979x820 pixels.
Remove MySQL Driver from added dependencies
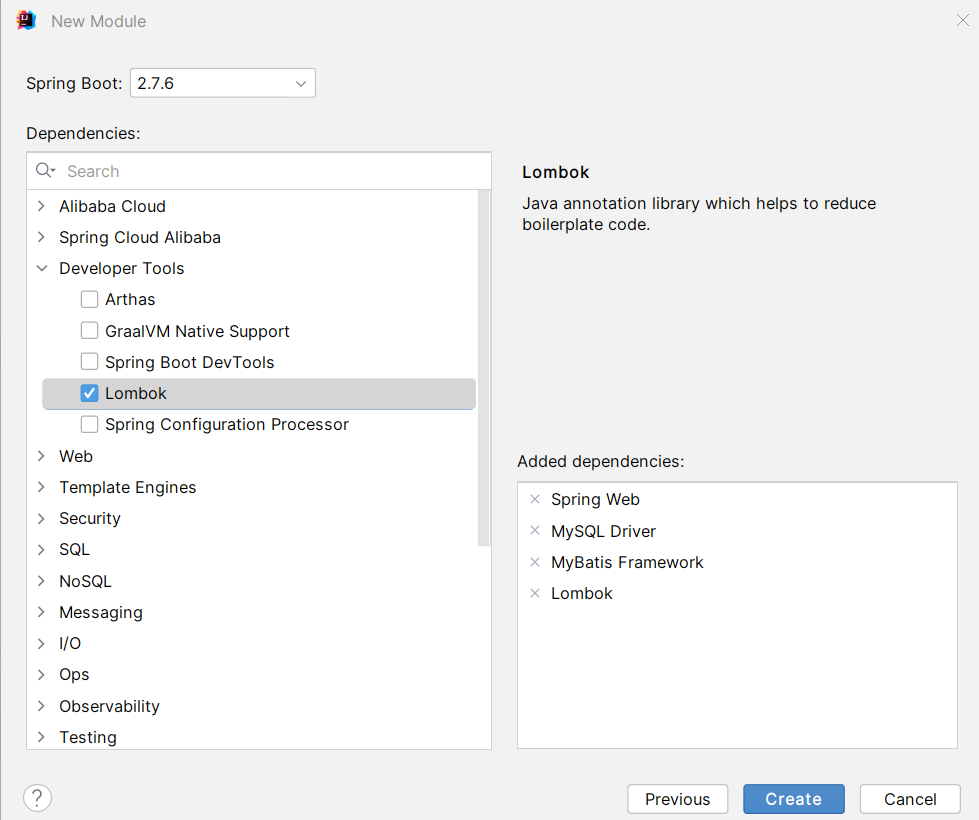coord(535,531)
